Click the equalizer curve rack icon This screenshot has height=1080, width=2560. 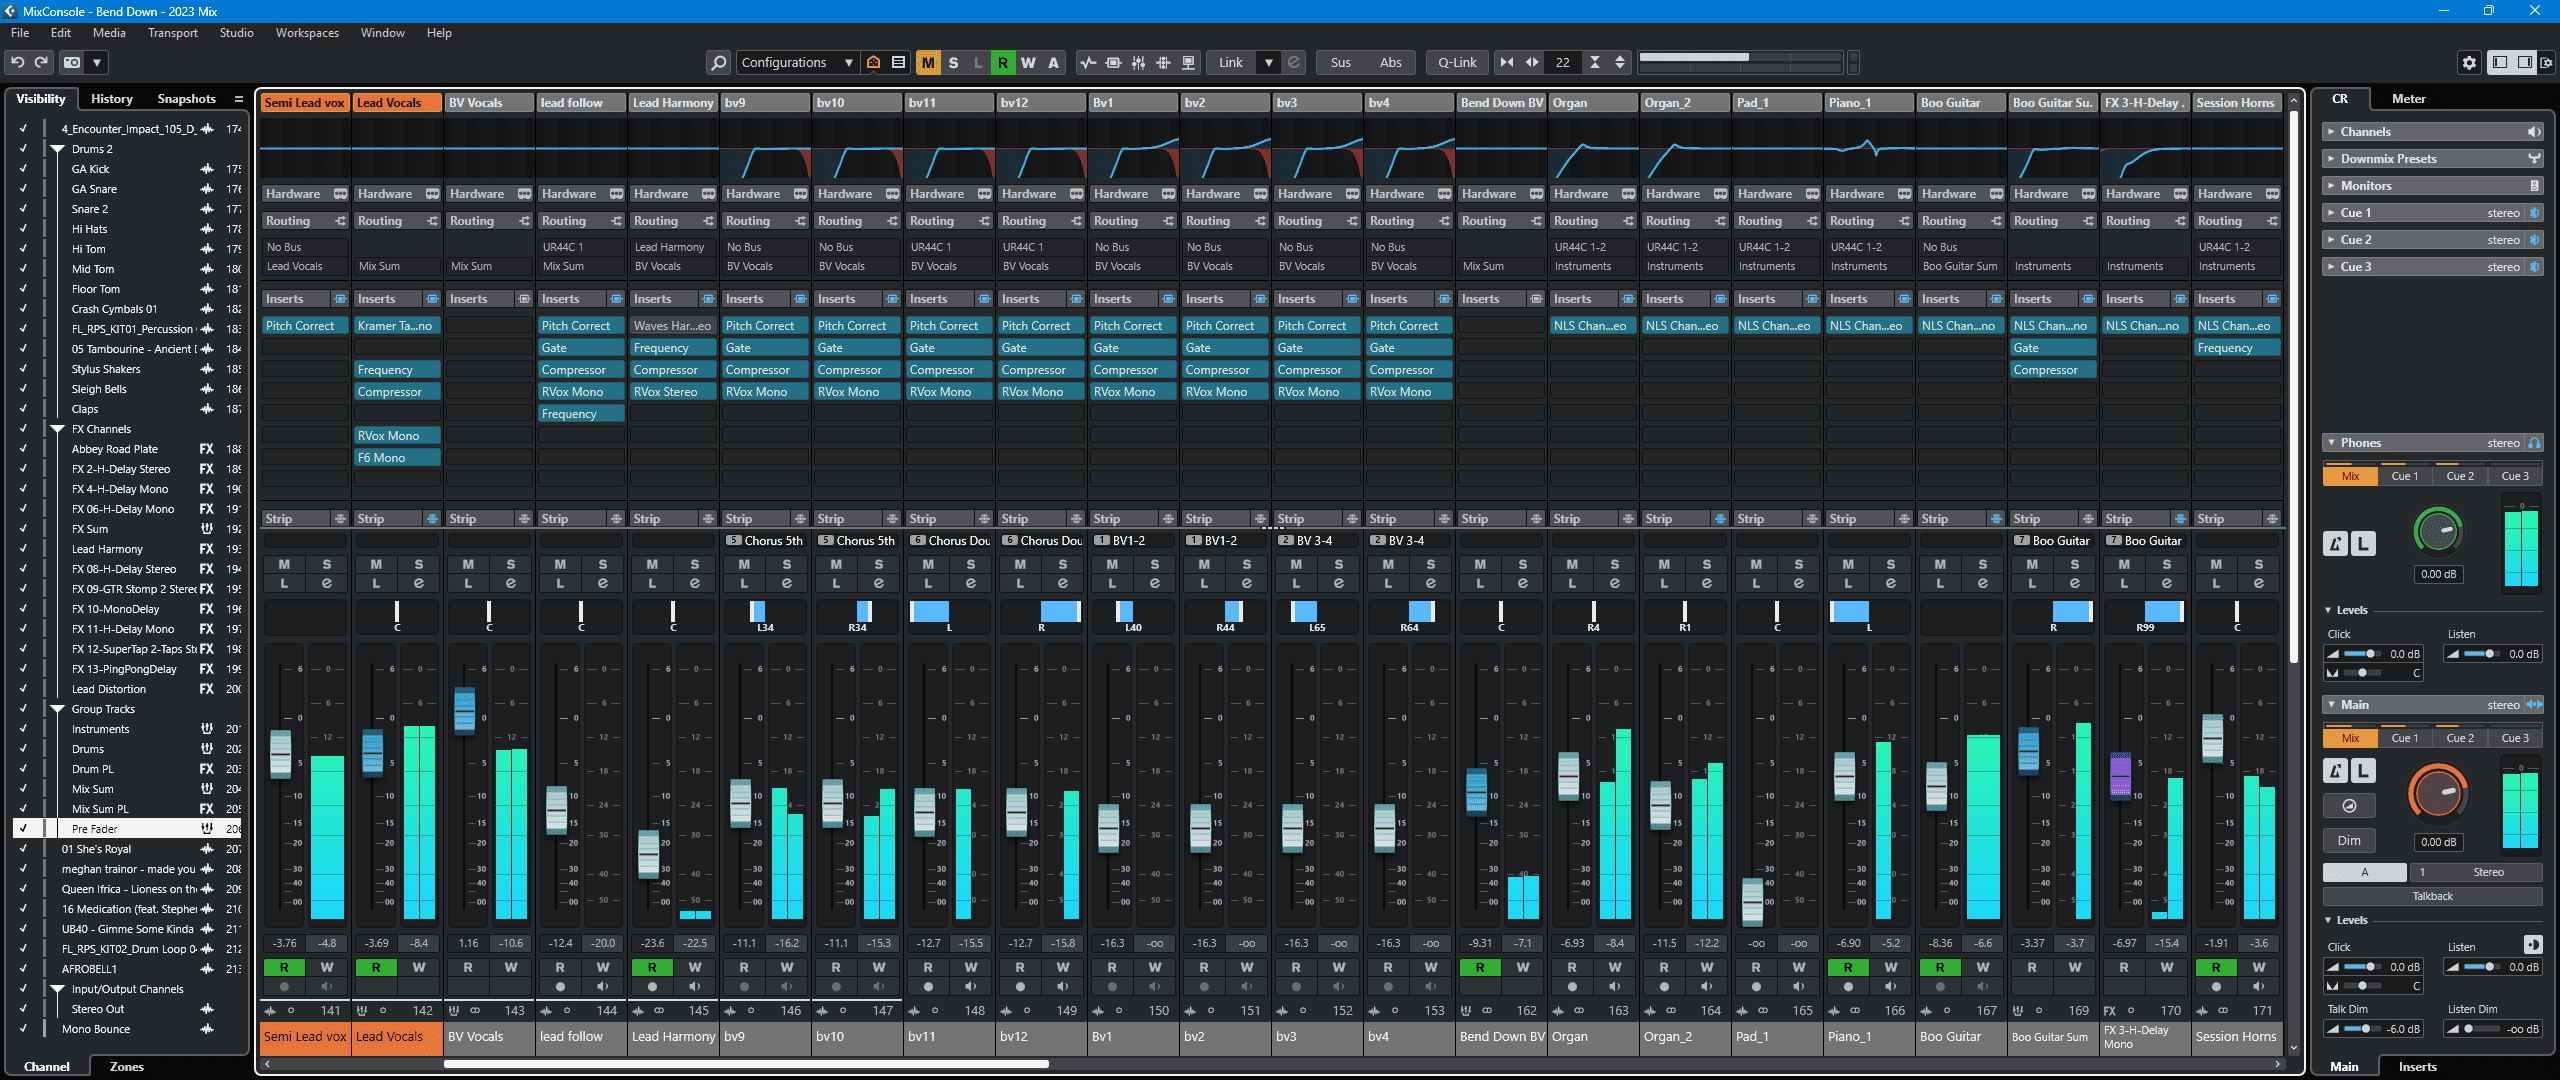click(1088, 62)
